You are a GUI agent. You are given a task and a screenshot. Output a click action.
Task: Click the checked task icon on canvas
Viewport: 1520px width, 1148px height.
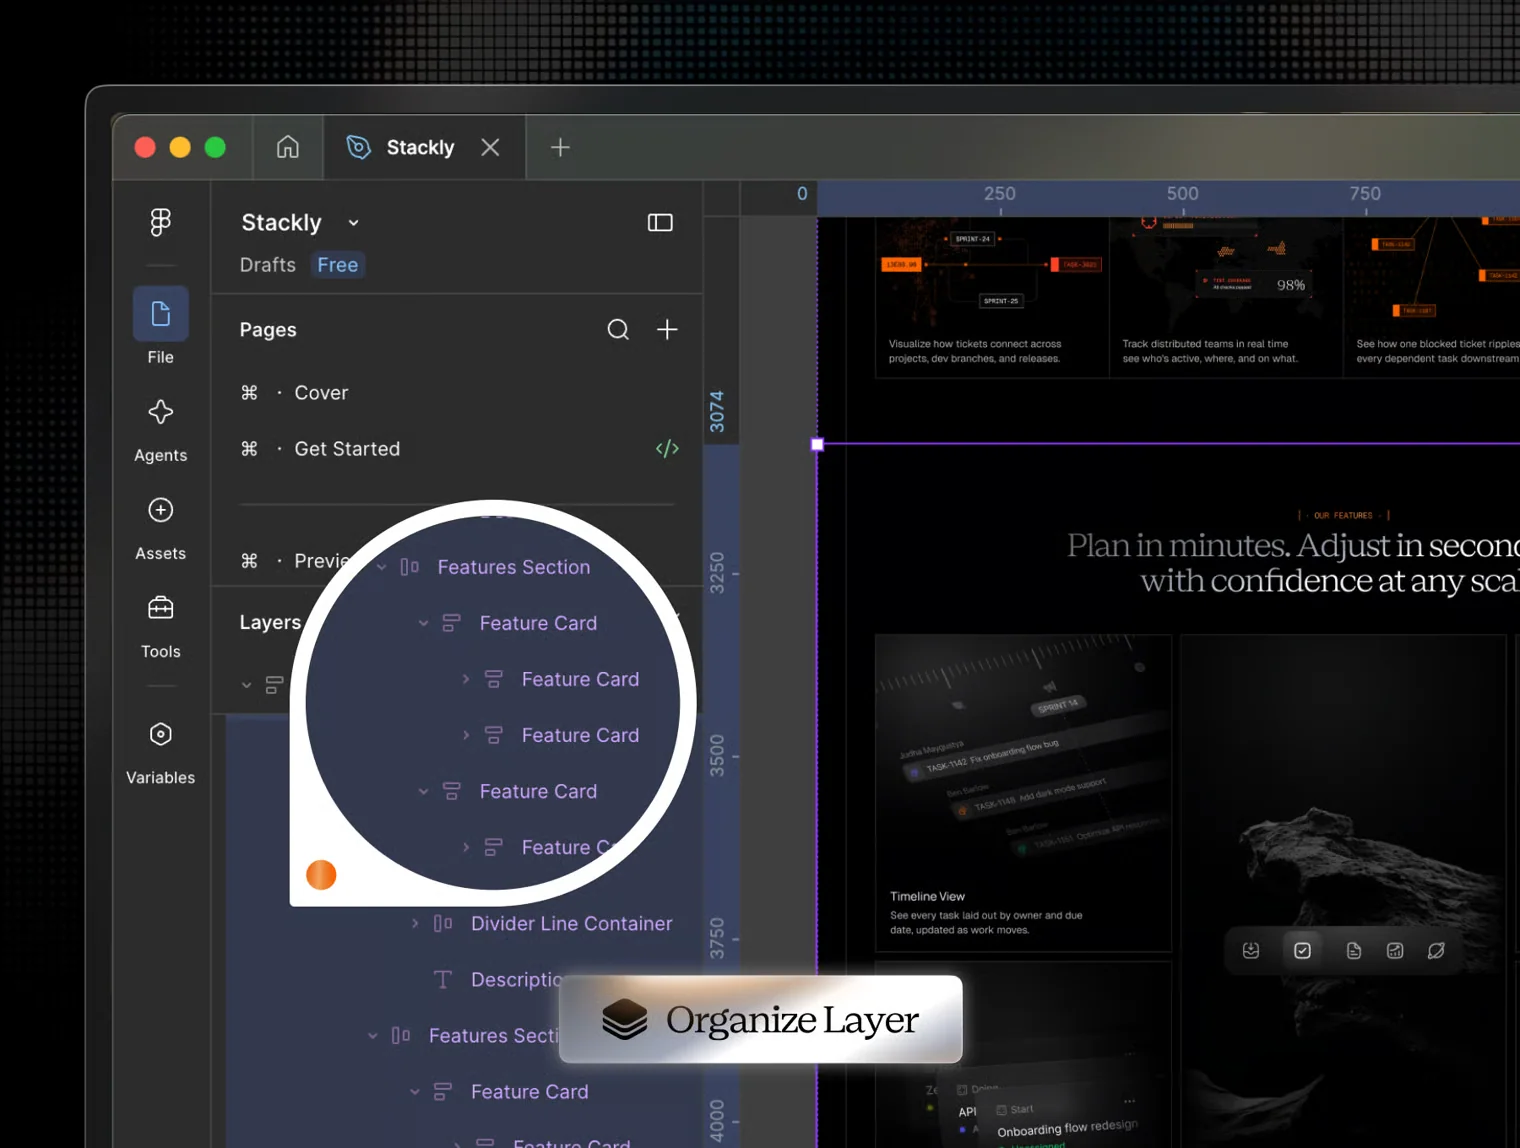pos(1302,951)
